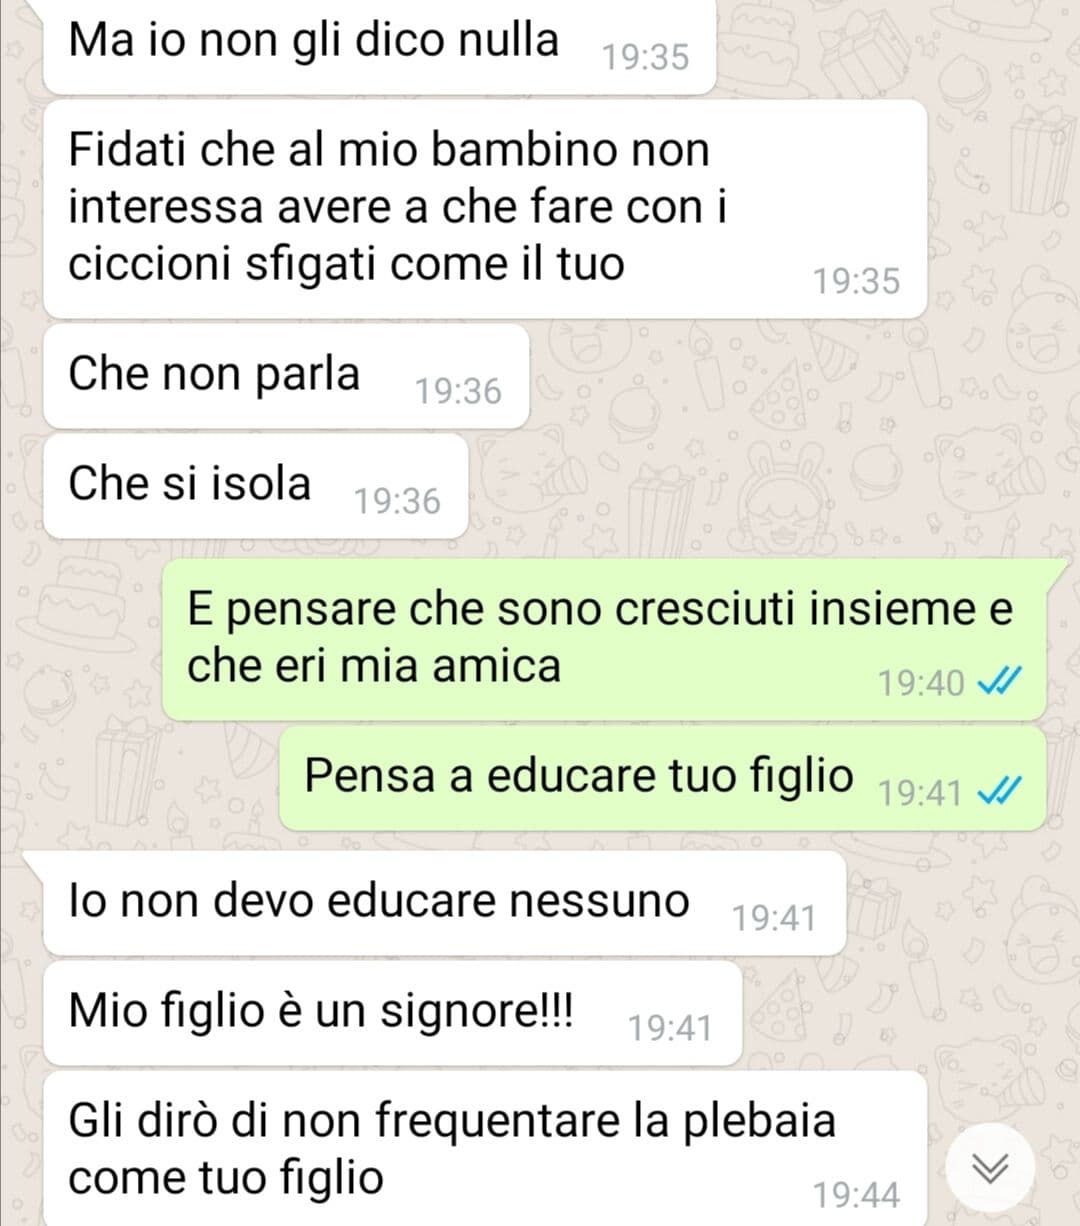The image size is (1080, 1226).
Task: Tap the green 'Pensa a educare tuo figlio' bubble
Action: pos(662,779)
